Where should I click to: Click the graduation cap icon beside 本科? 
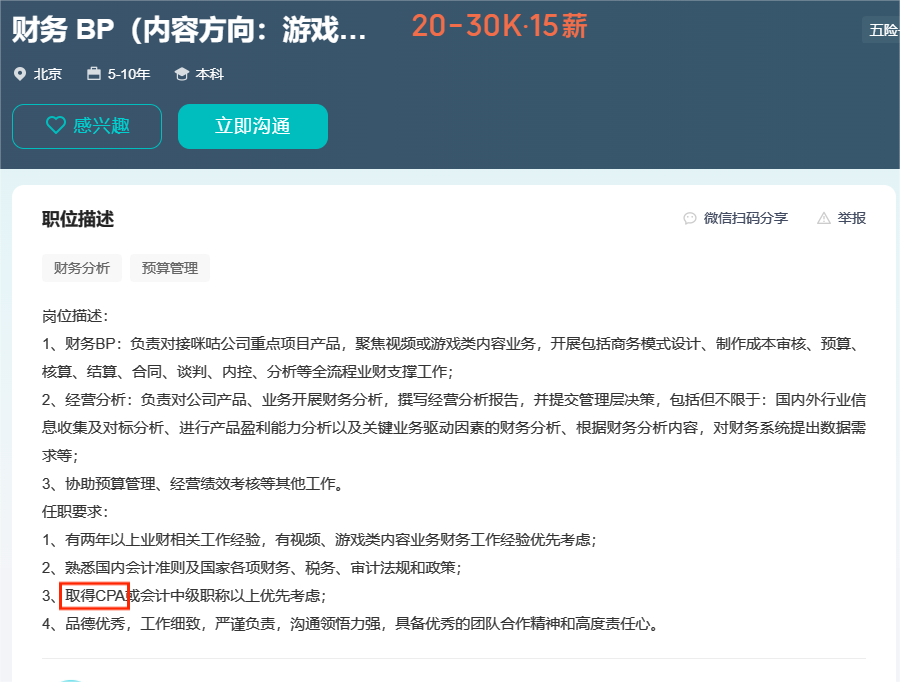click(181, 74)
